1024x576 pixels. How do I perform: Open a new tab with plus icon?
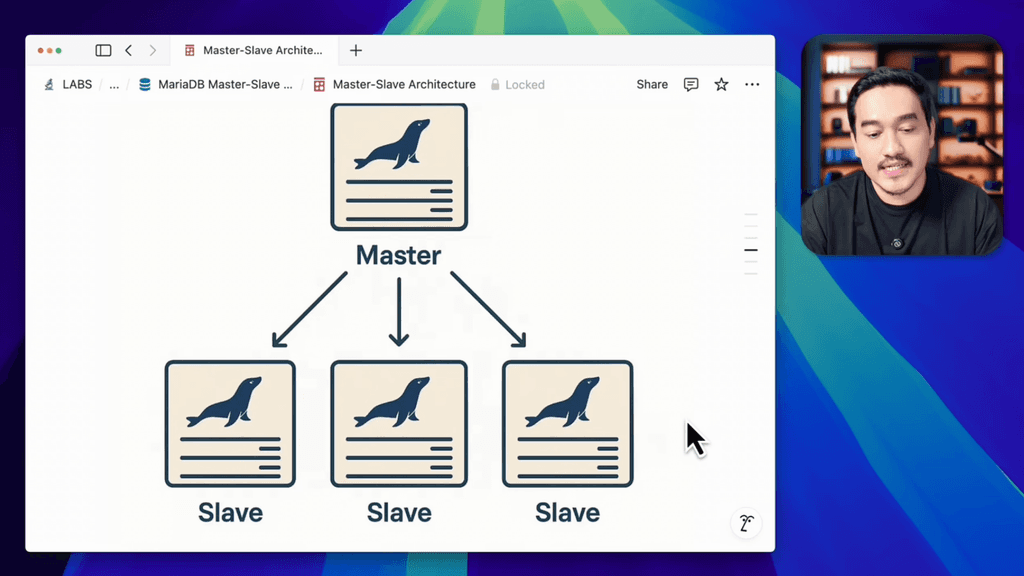pyautogui.click(x=356, y=50)
